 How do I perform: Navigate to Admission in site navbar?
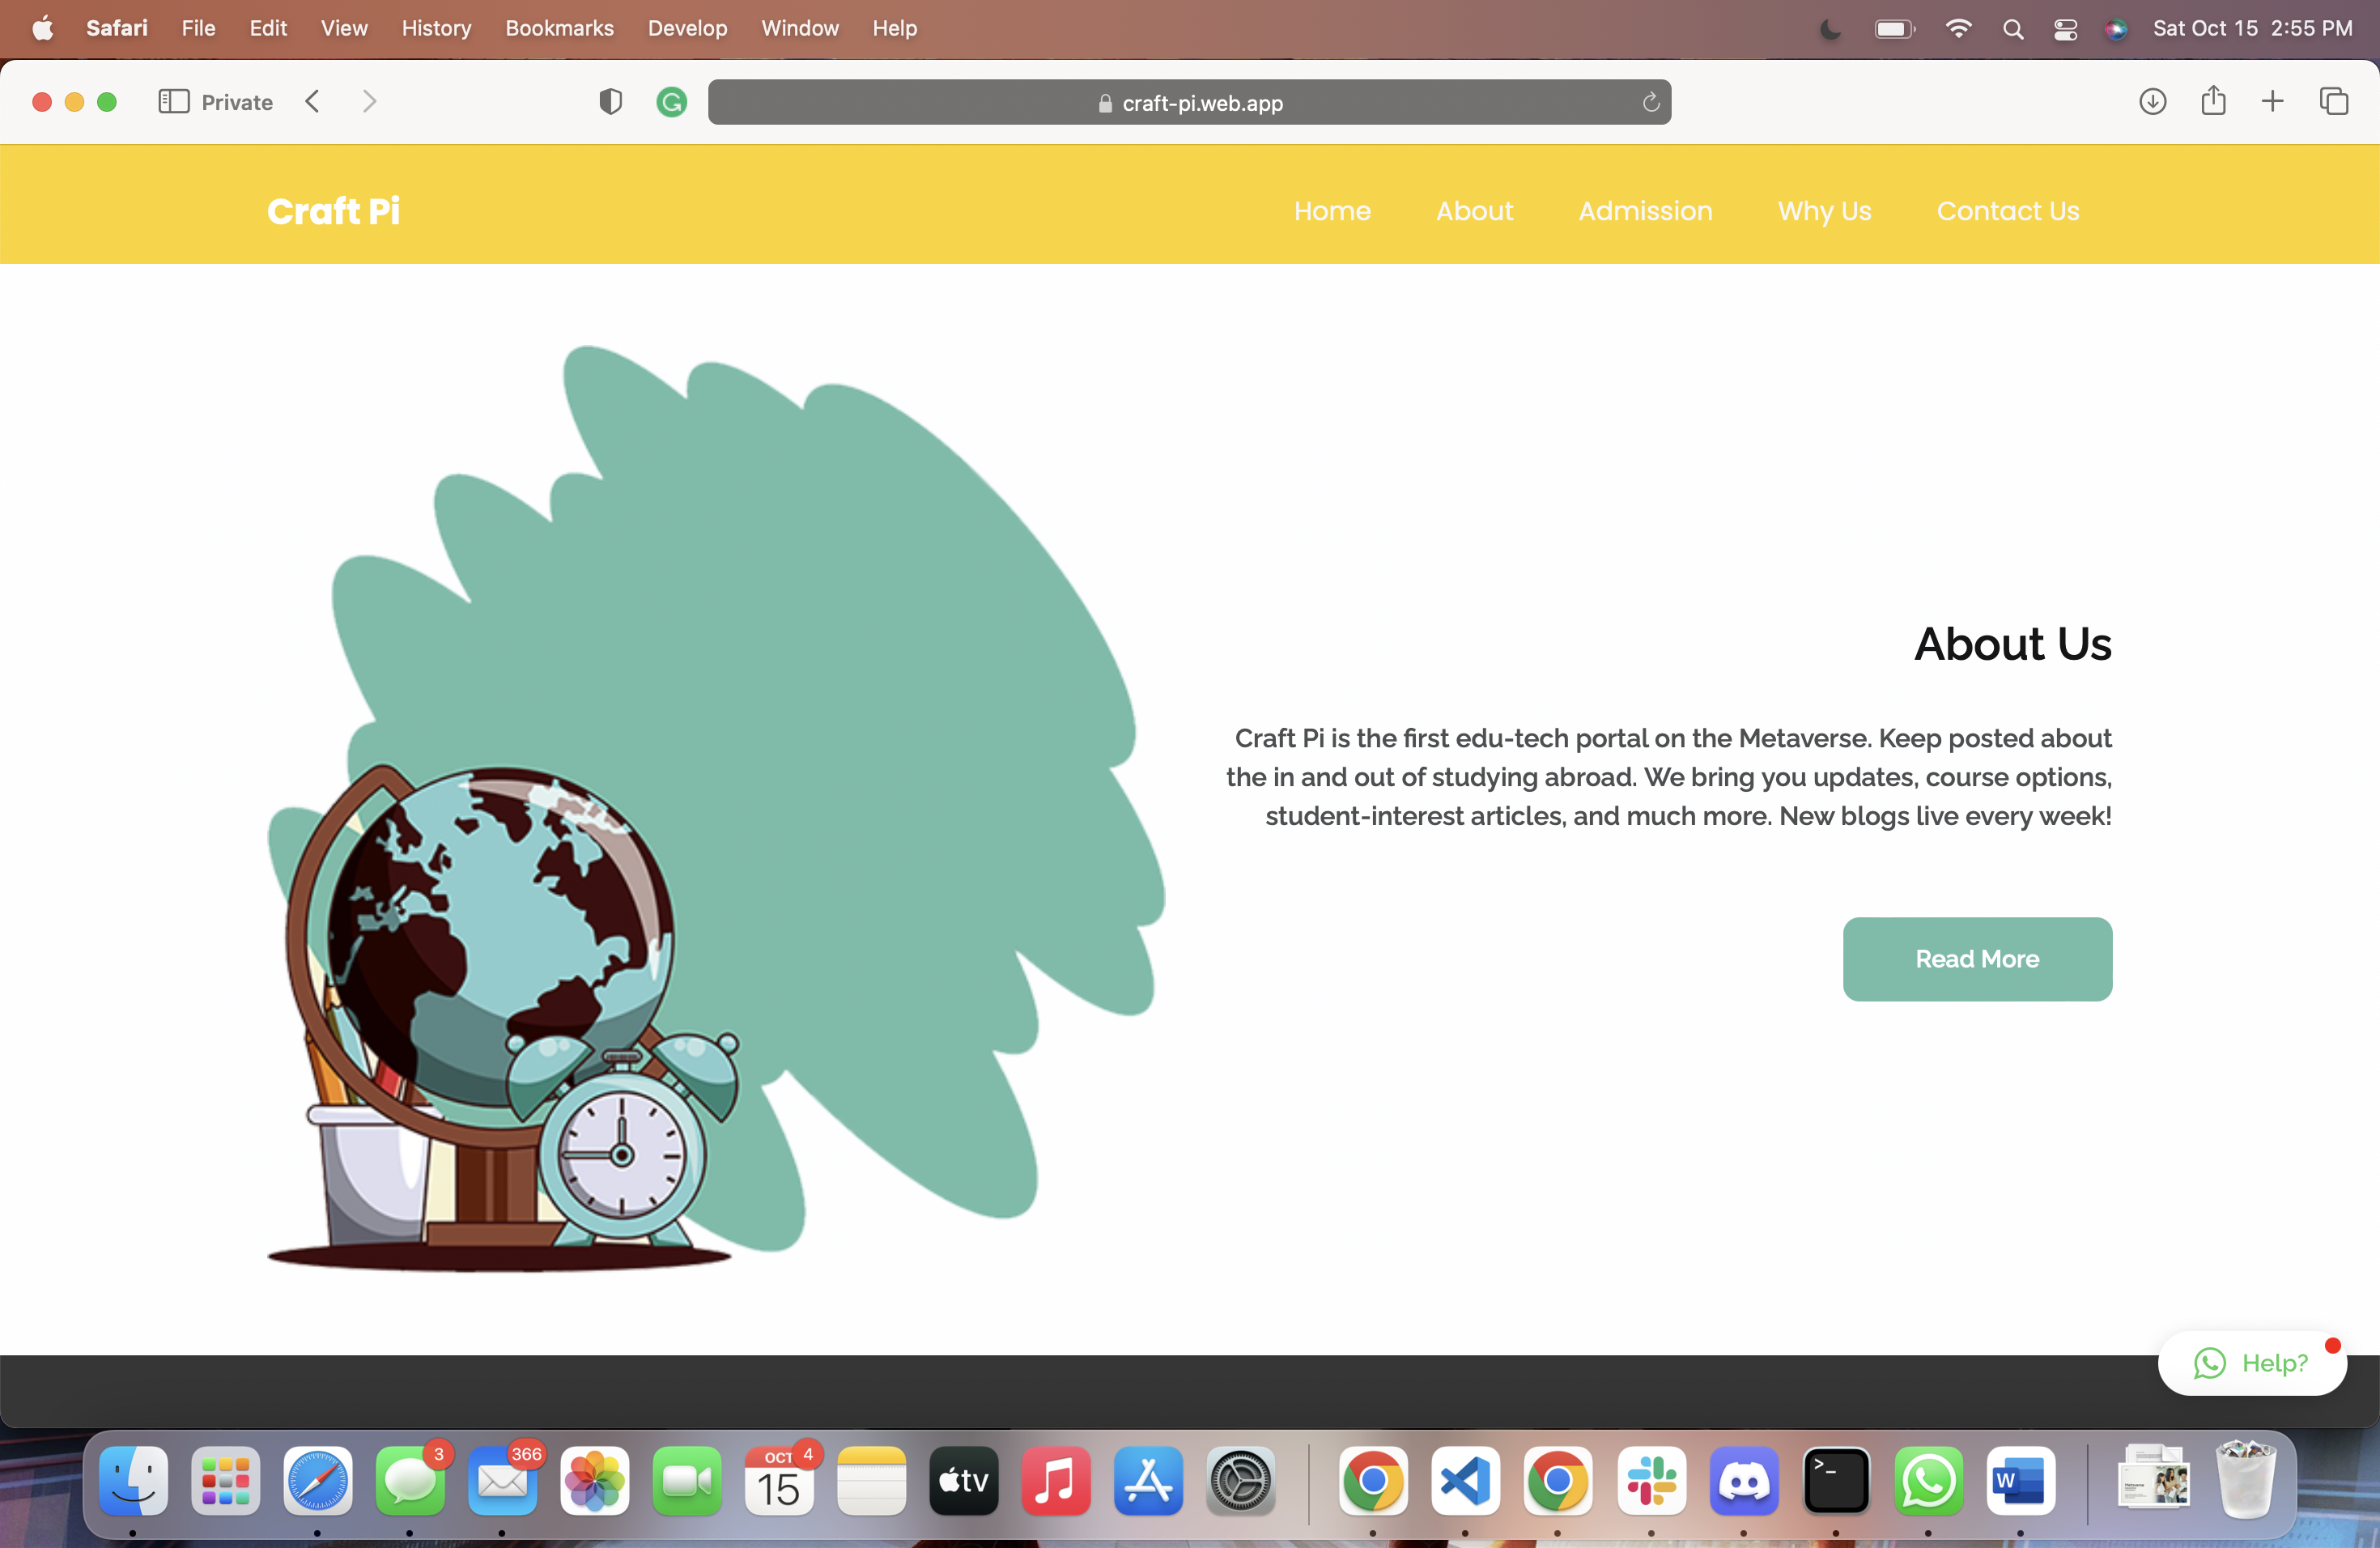tap(1645, 211)
